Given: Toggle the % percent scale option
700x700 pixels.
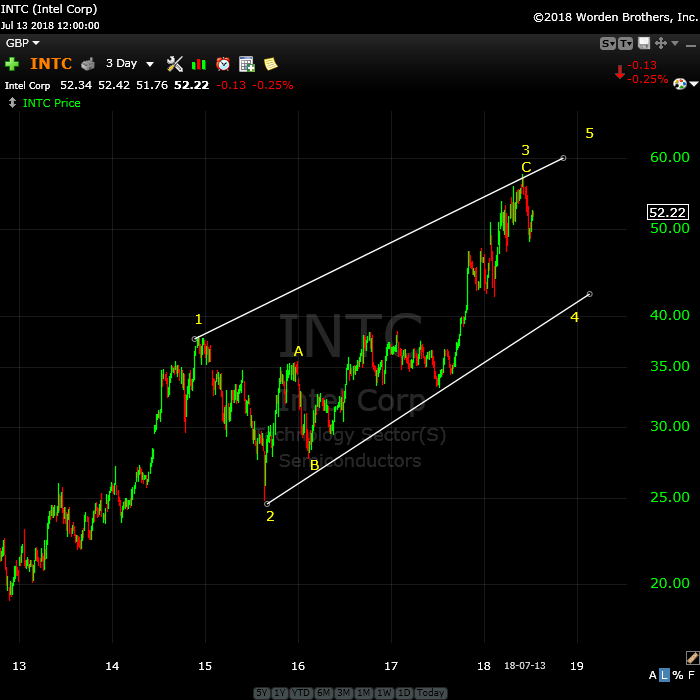Looking at the screenshot, I should click(x=678, y=675).
